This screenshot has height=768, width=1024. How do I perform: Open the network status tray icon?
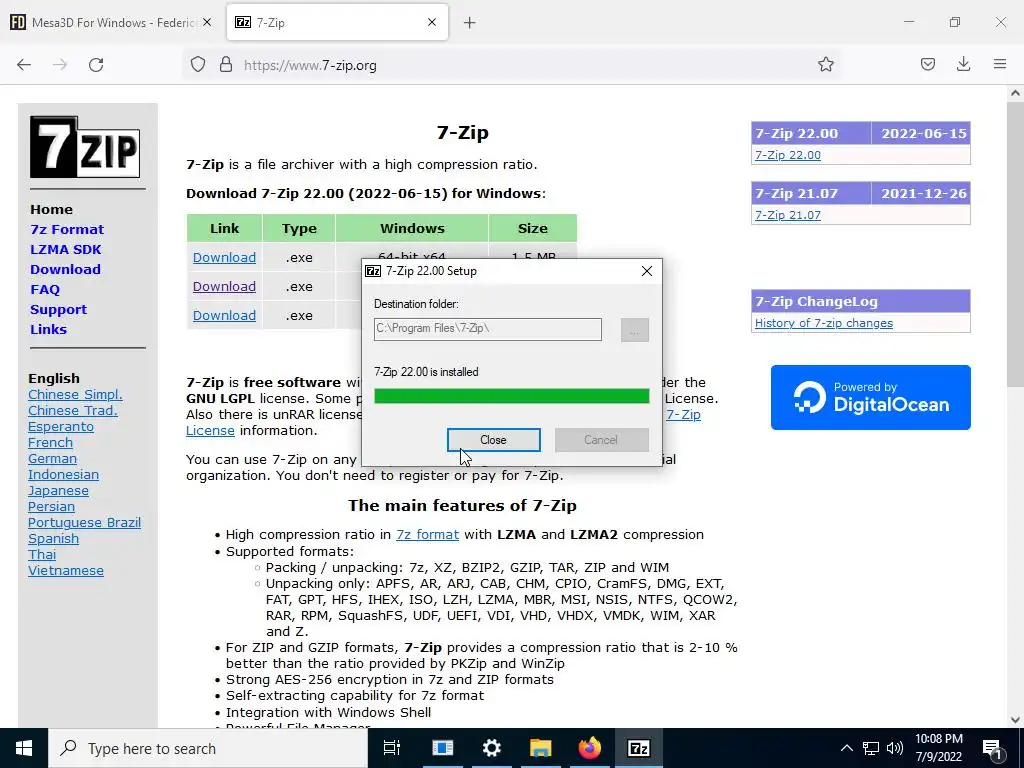click(871, 748)
